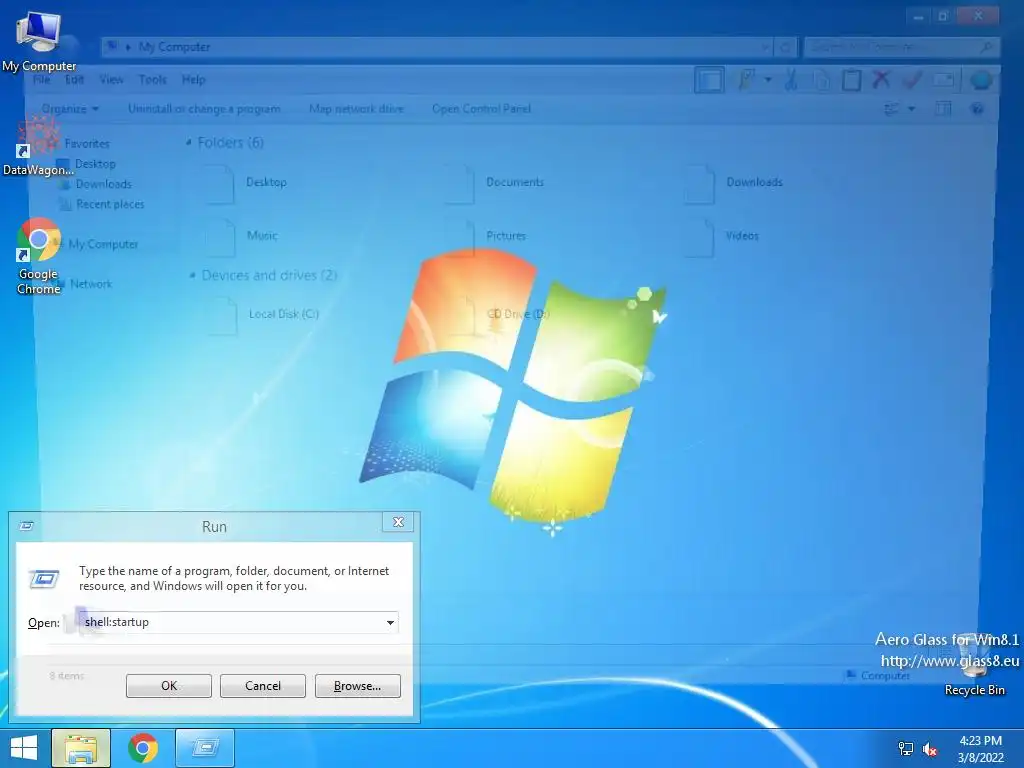Collapse the Folders (6) group

[x=189, y=142]
